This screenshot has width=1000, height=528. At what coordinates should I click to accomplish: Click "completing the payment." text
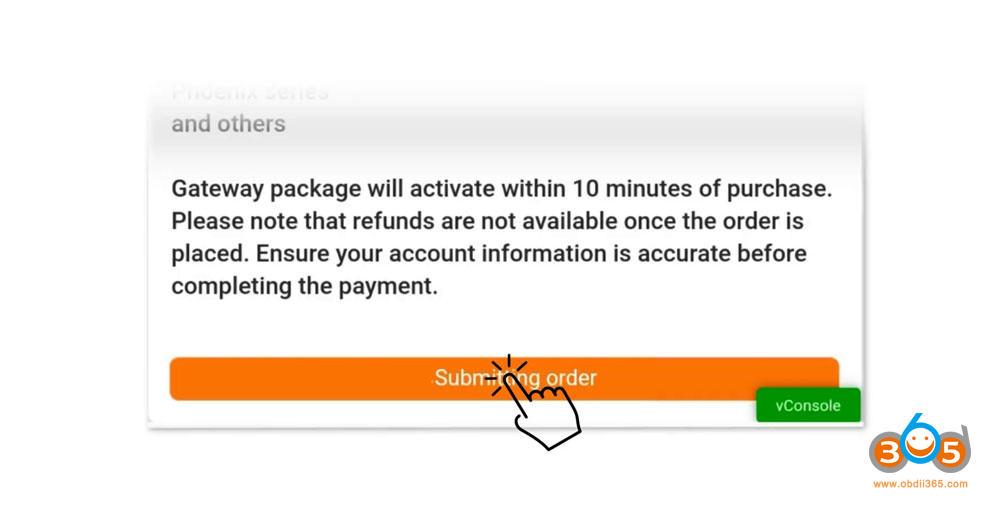tap(304, 286)
